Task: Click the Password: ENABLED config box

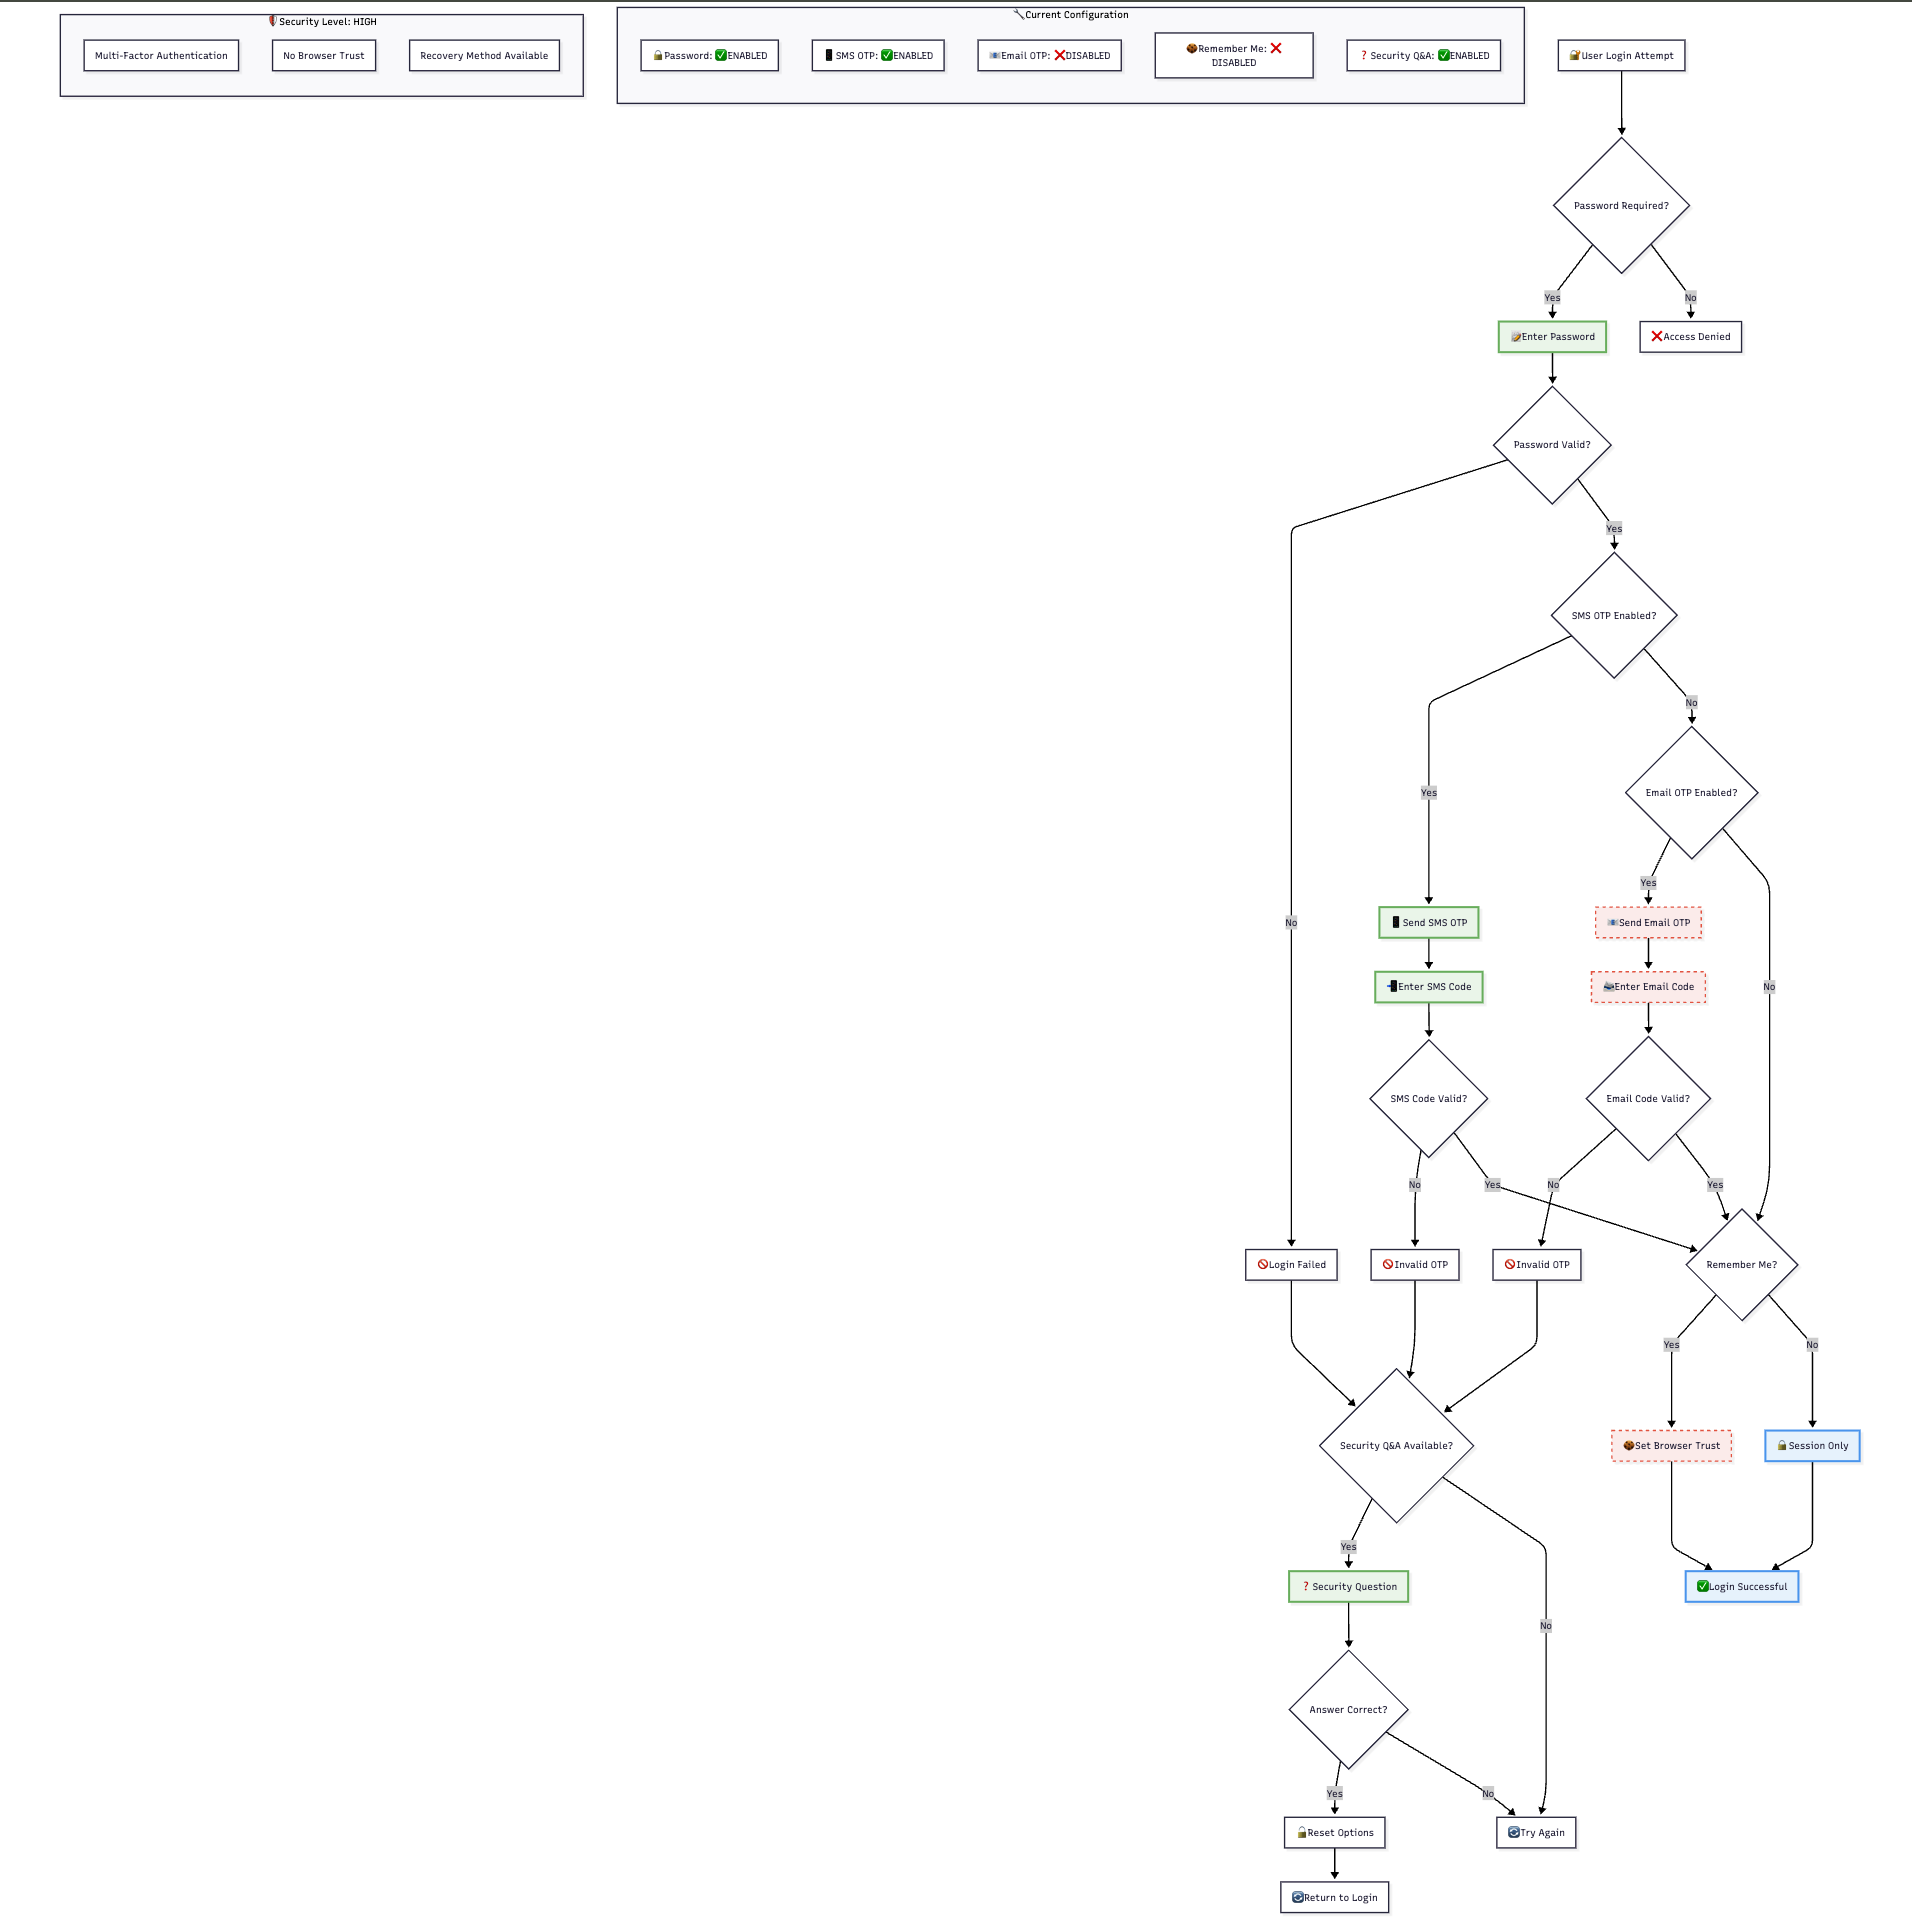Action: pos(709,56)
